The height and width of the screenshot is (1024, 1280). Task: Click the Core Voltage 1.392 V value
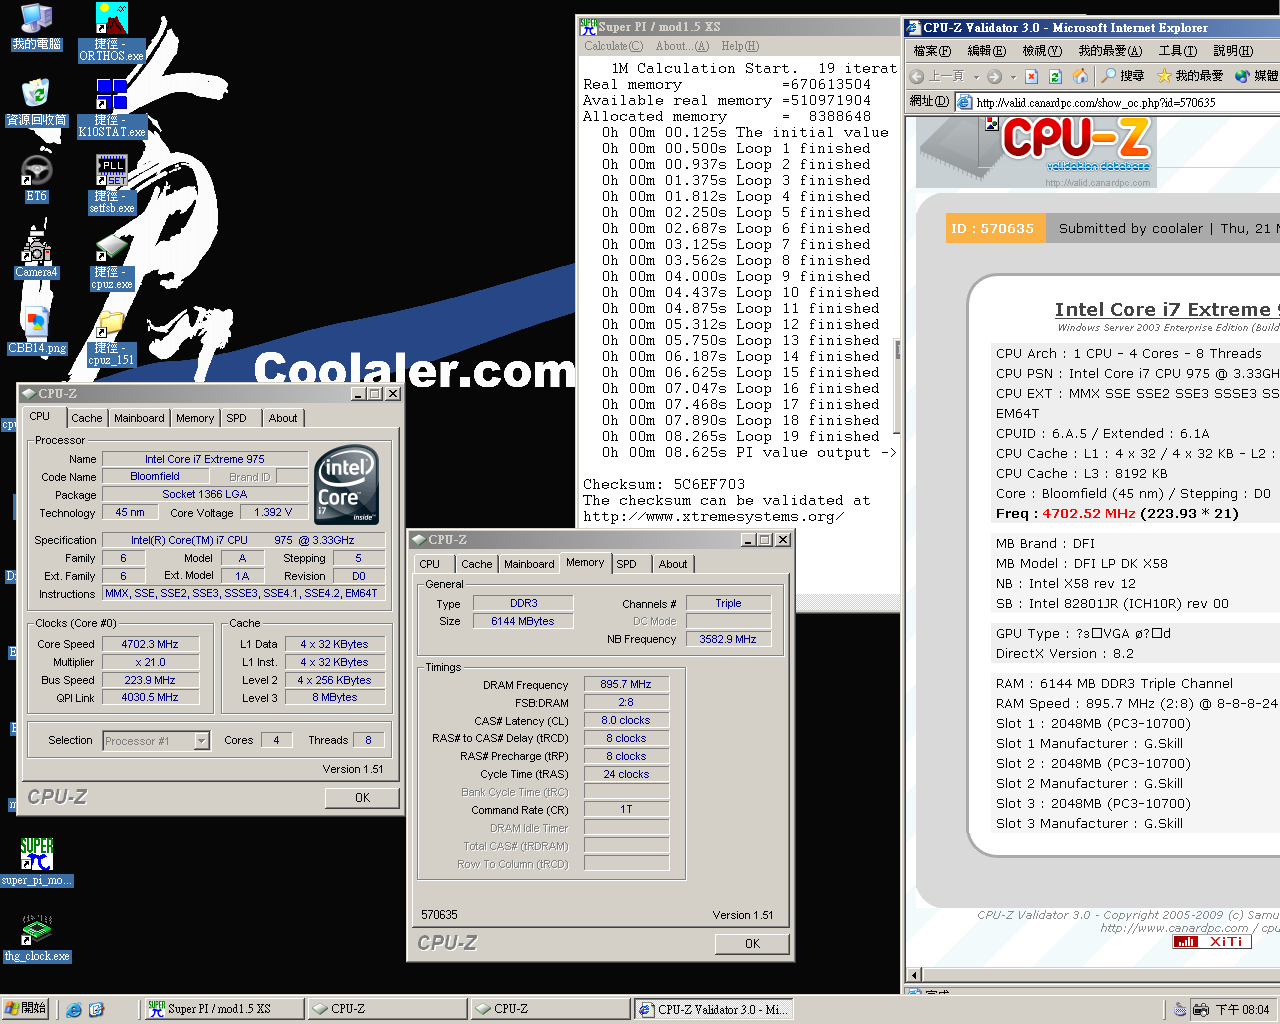click(x=273, y=512)
